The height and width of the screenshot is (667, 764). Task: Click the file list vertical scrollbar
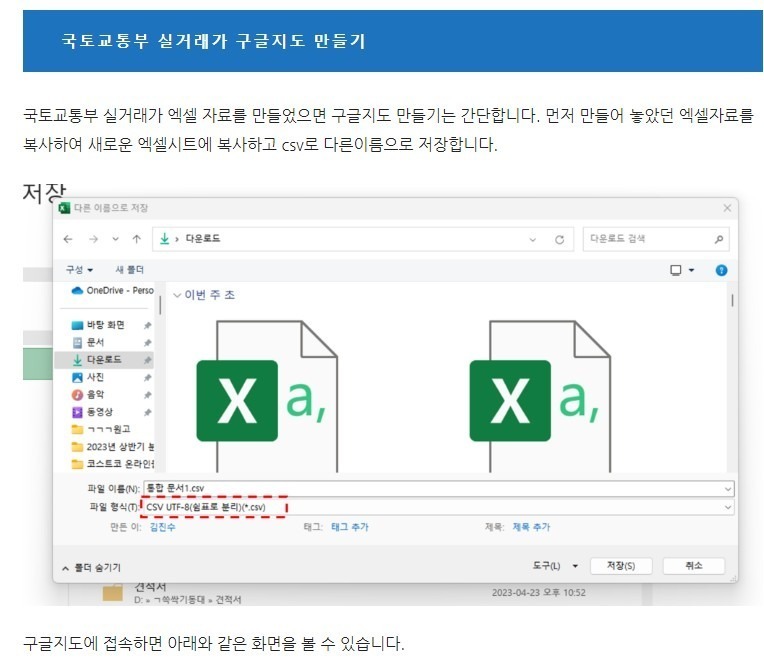tap(732, 300)
